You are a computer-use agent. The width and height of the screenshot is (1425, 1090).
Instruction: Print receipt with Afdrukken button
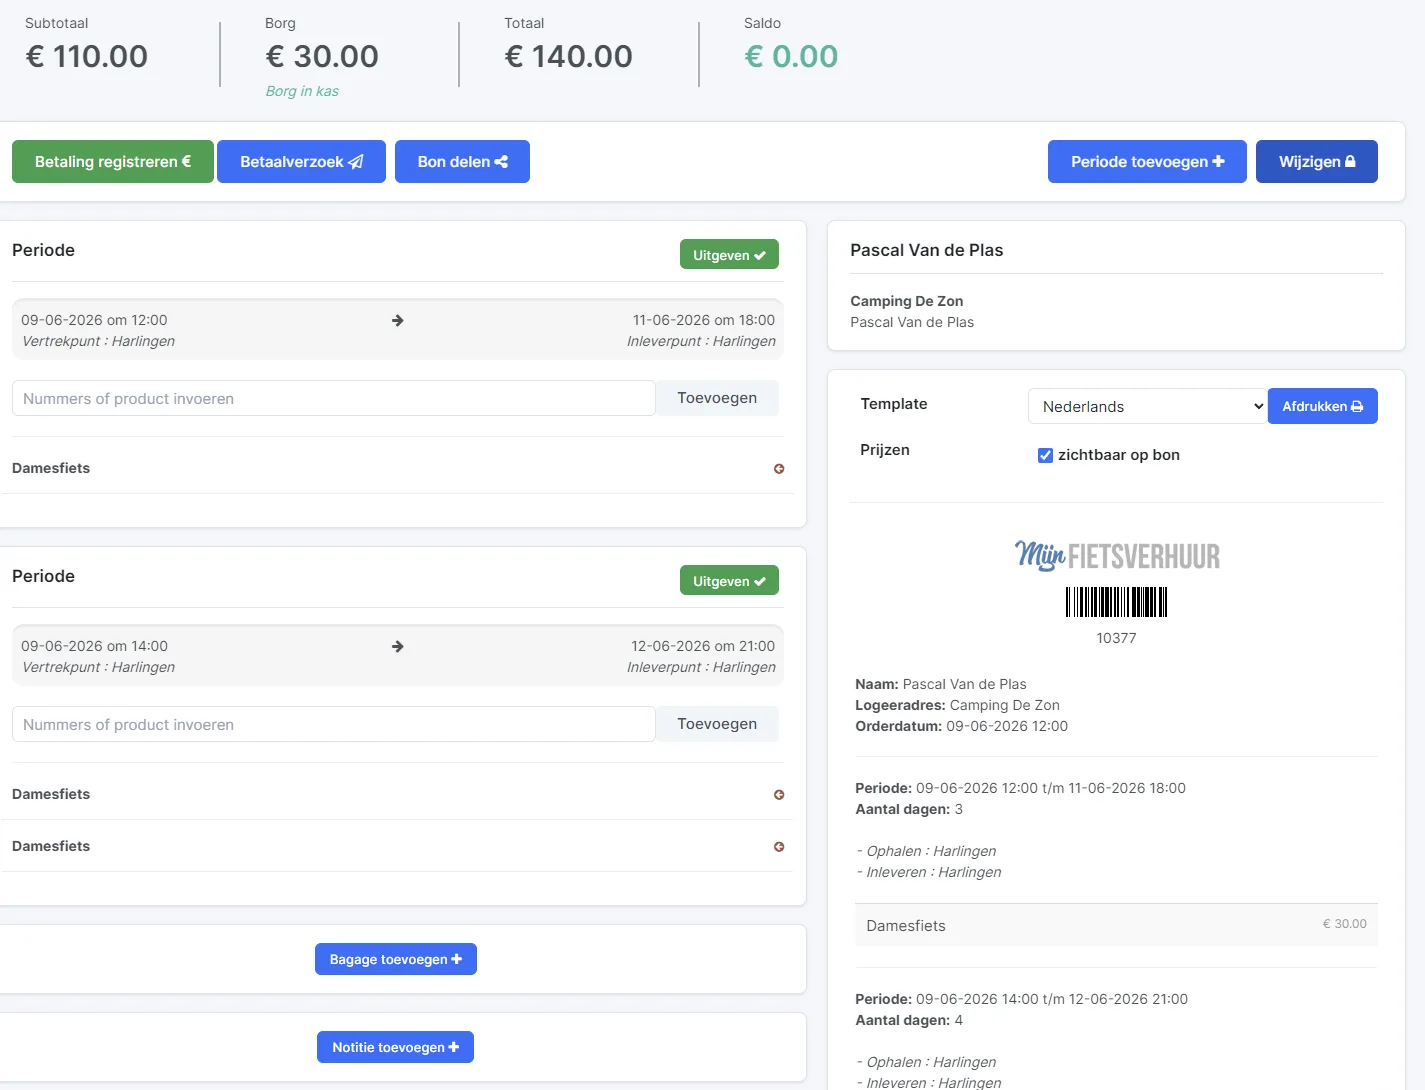(1323, 406)
